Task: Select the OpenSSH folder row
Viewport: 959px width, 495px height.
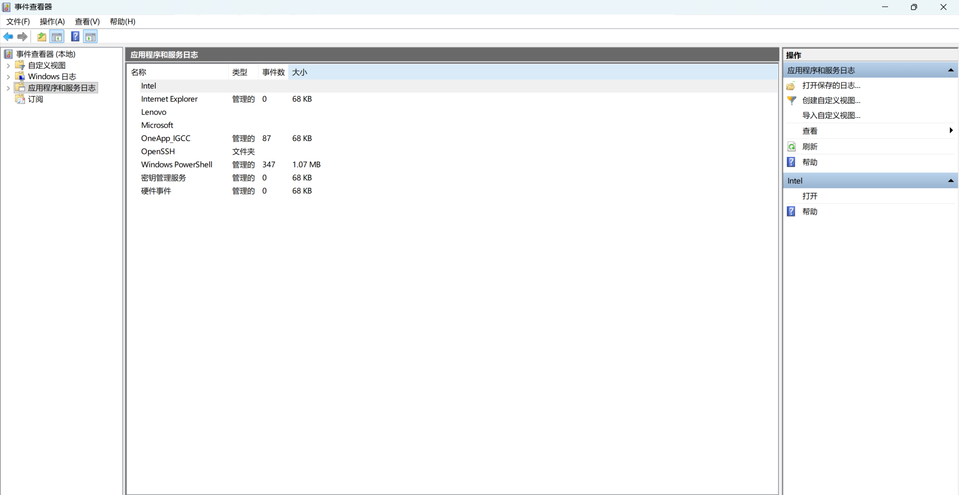Action: point(453,151)
